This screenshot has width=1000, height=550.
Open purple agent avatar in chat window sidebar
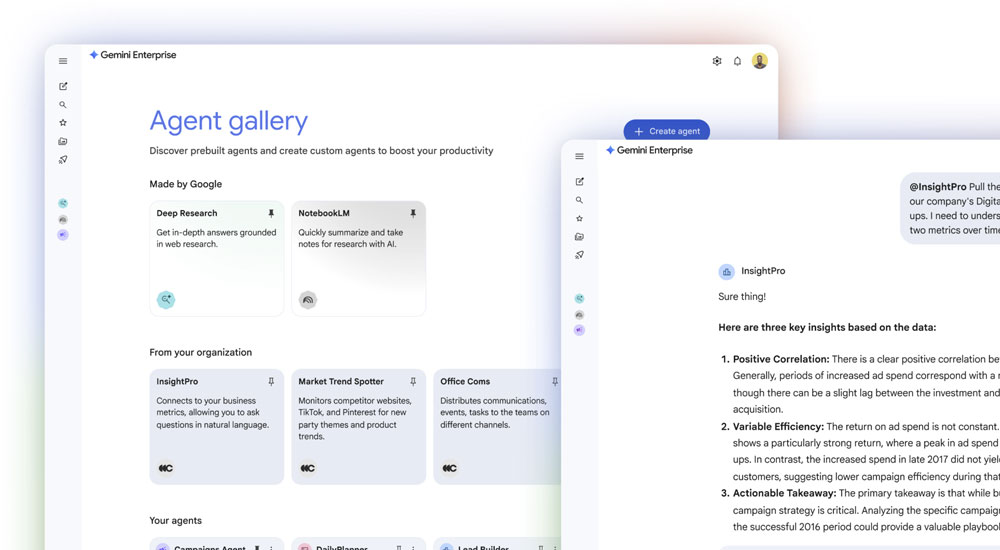579,330
